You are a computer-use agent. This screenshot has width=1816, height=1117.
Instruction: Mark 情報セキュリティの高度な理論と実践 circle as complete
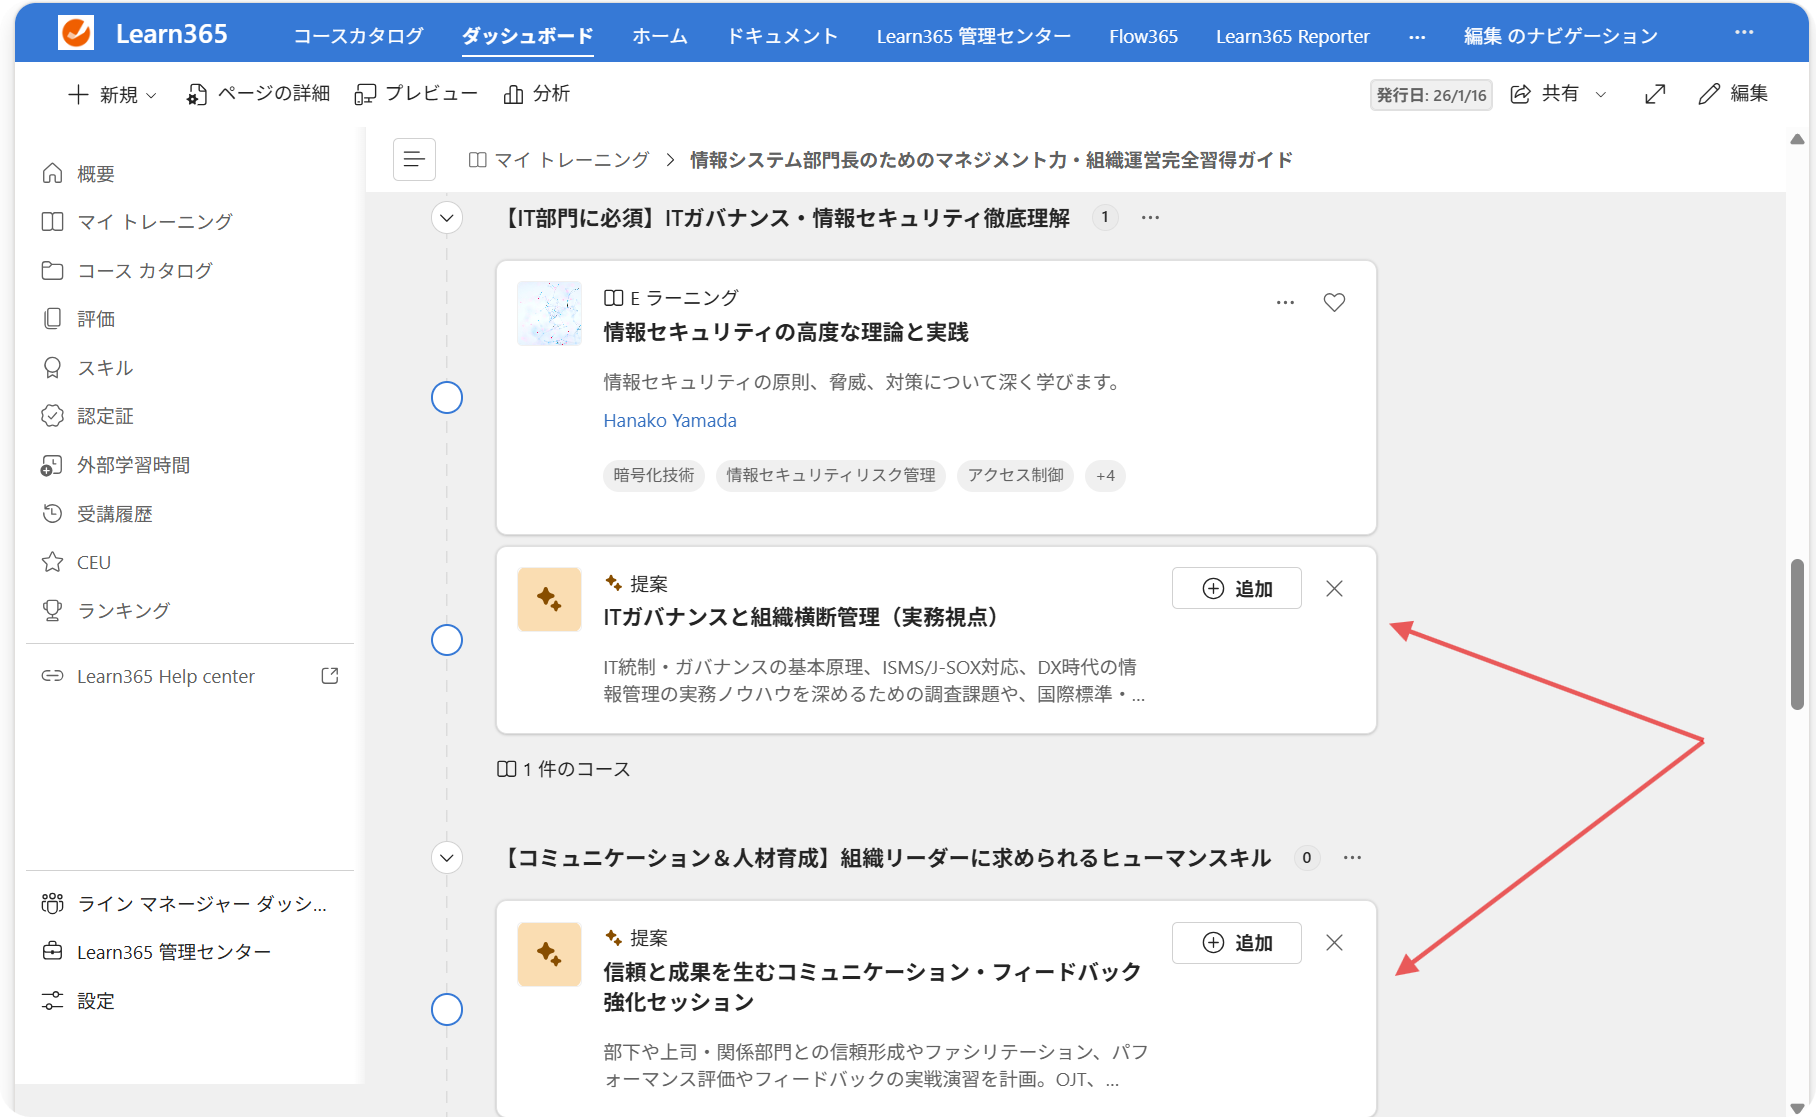[447, 398]
